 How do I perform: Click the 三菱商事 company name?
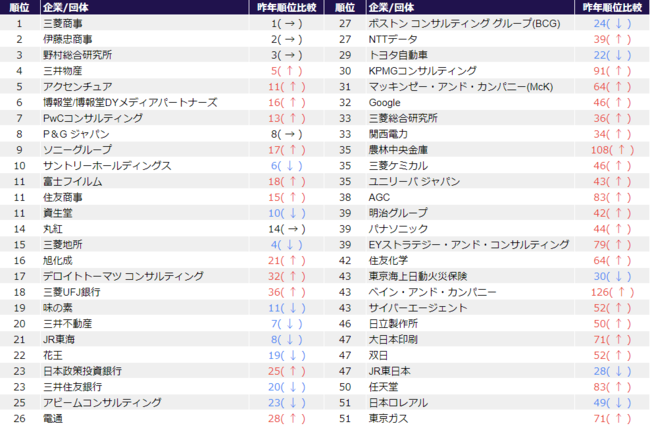point(64,22)
